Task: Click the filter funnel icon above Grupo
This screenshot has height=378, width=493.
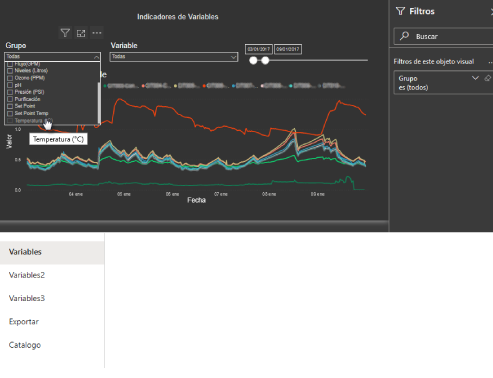Action: [65, 33]
